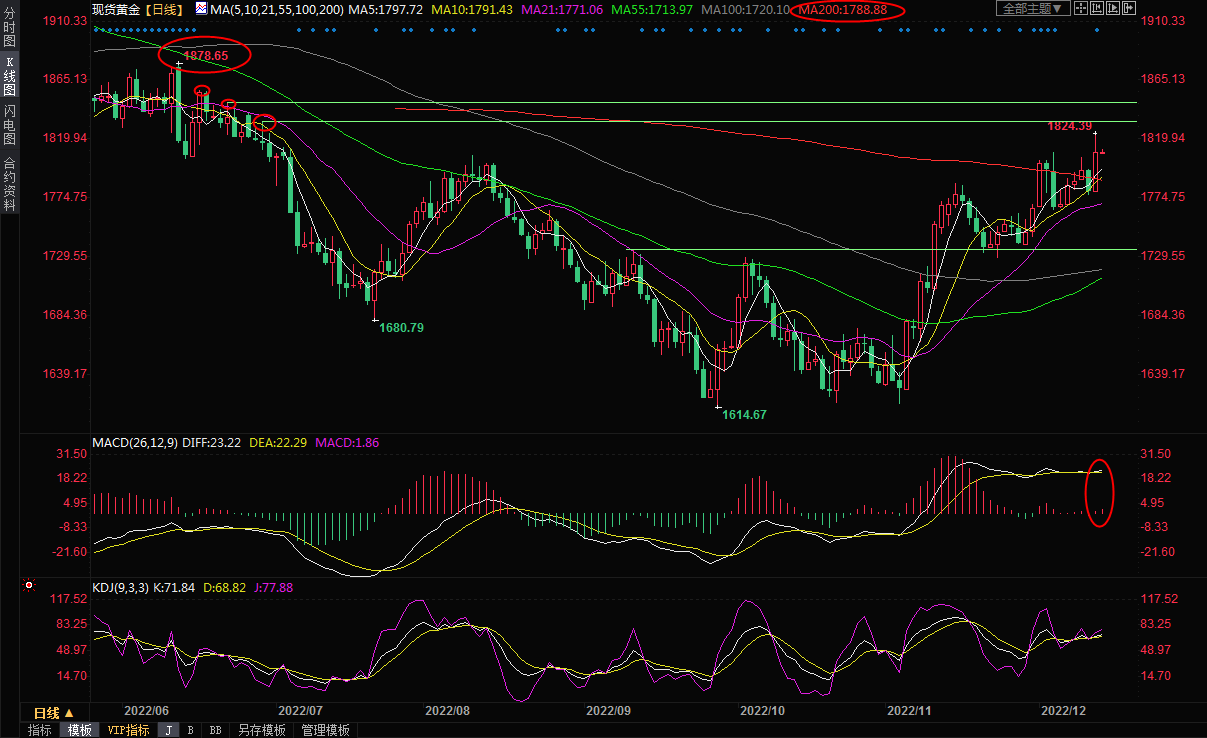Image resolution: width=1207 pixels, height=738 pixels.
Task: Click the MA indicator chart icon
Action: point(202,9)
